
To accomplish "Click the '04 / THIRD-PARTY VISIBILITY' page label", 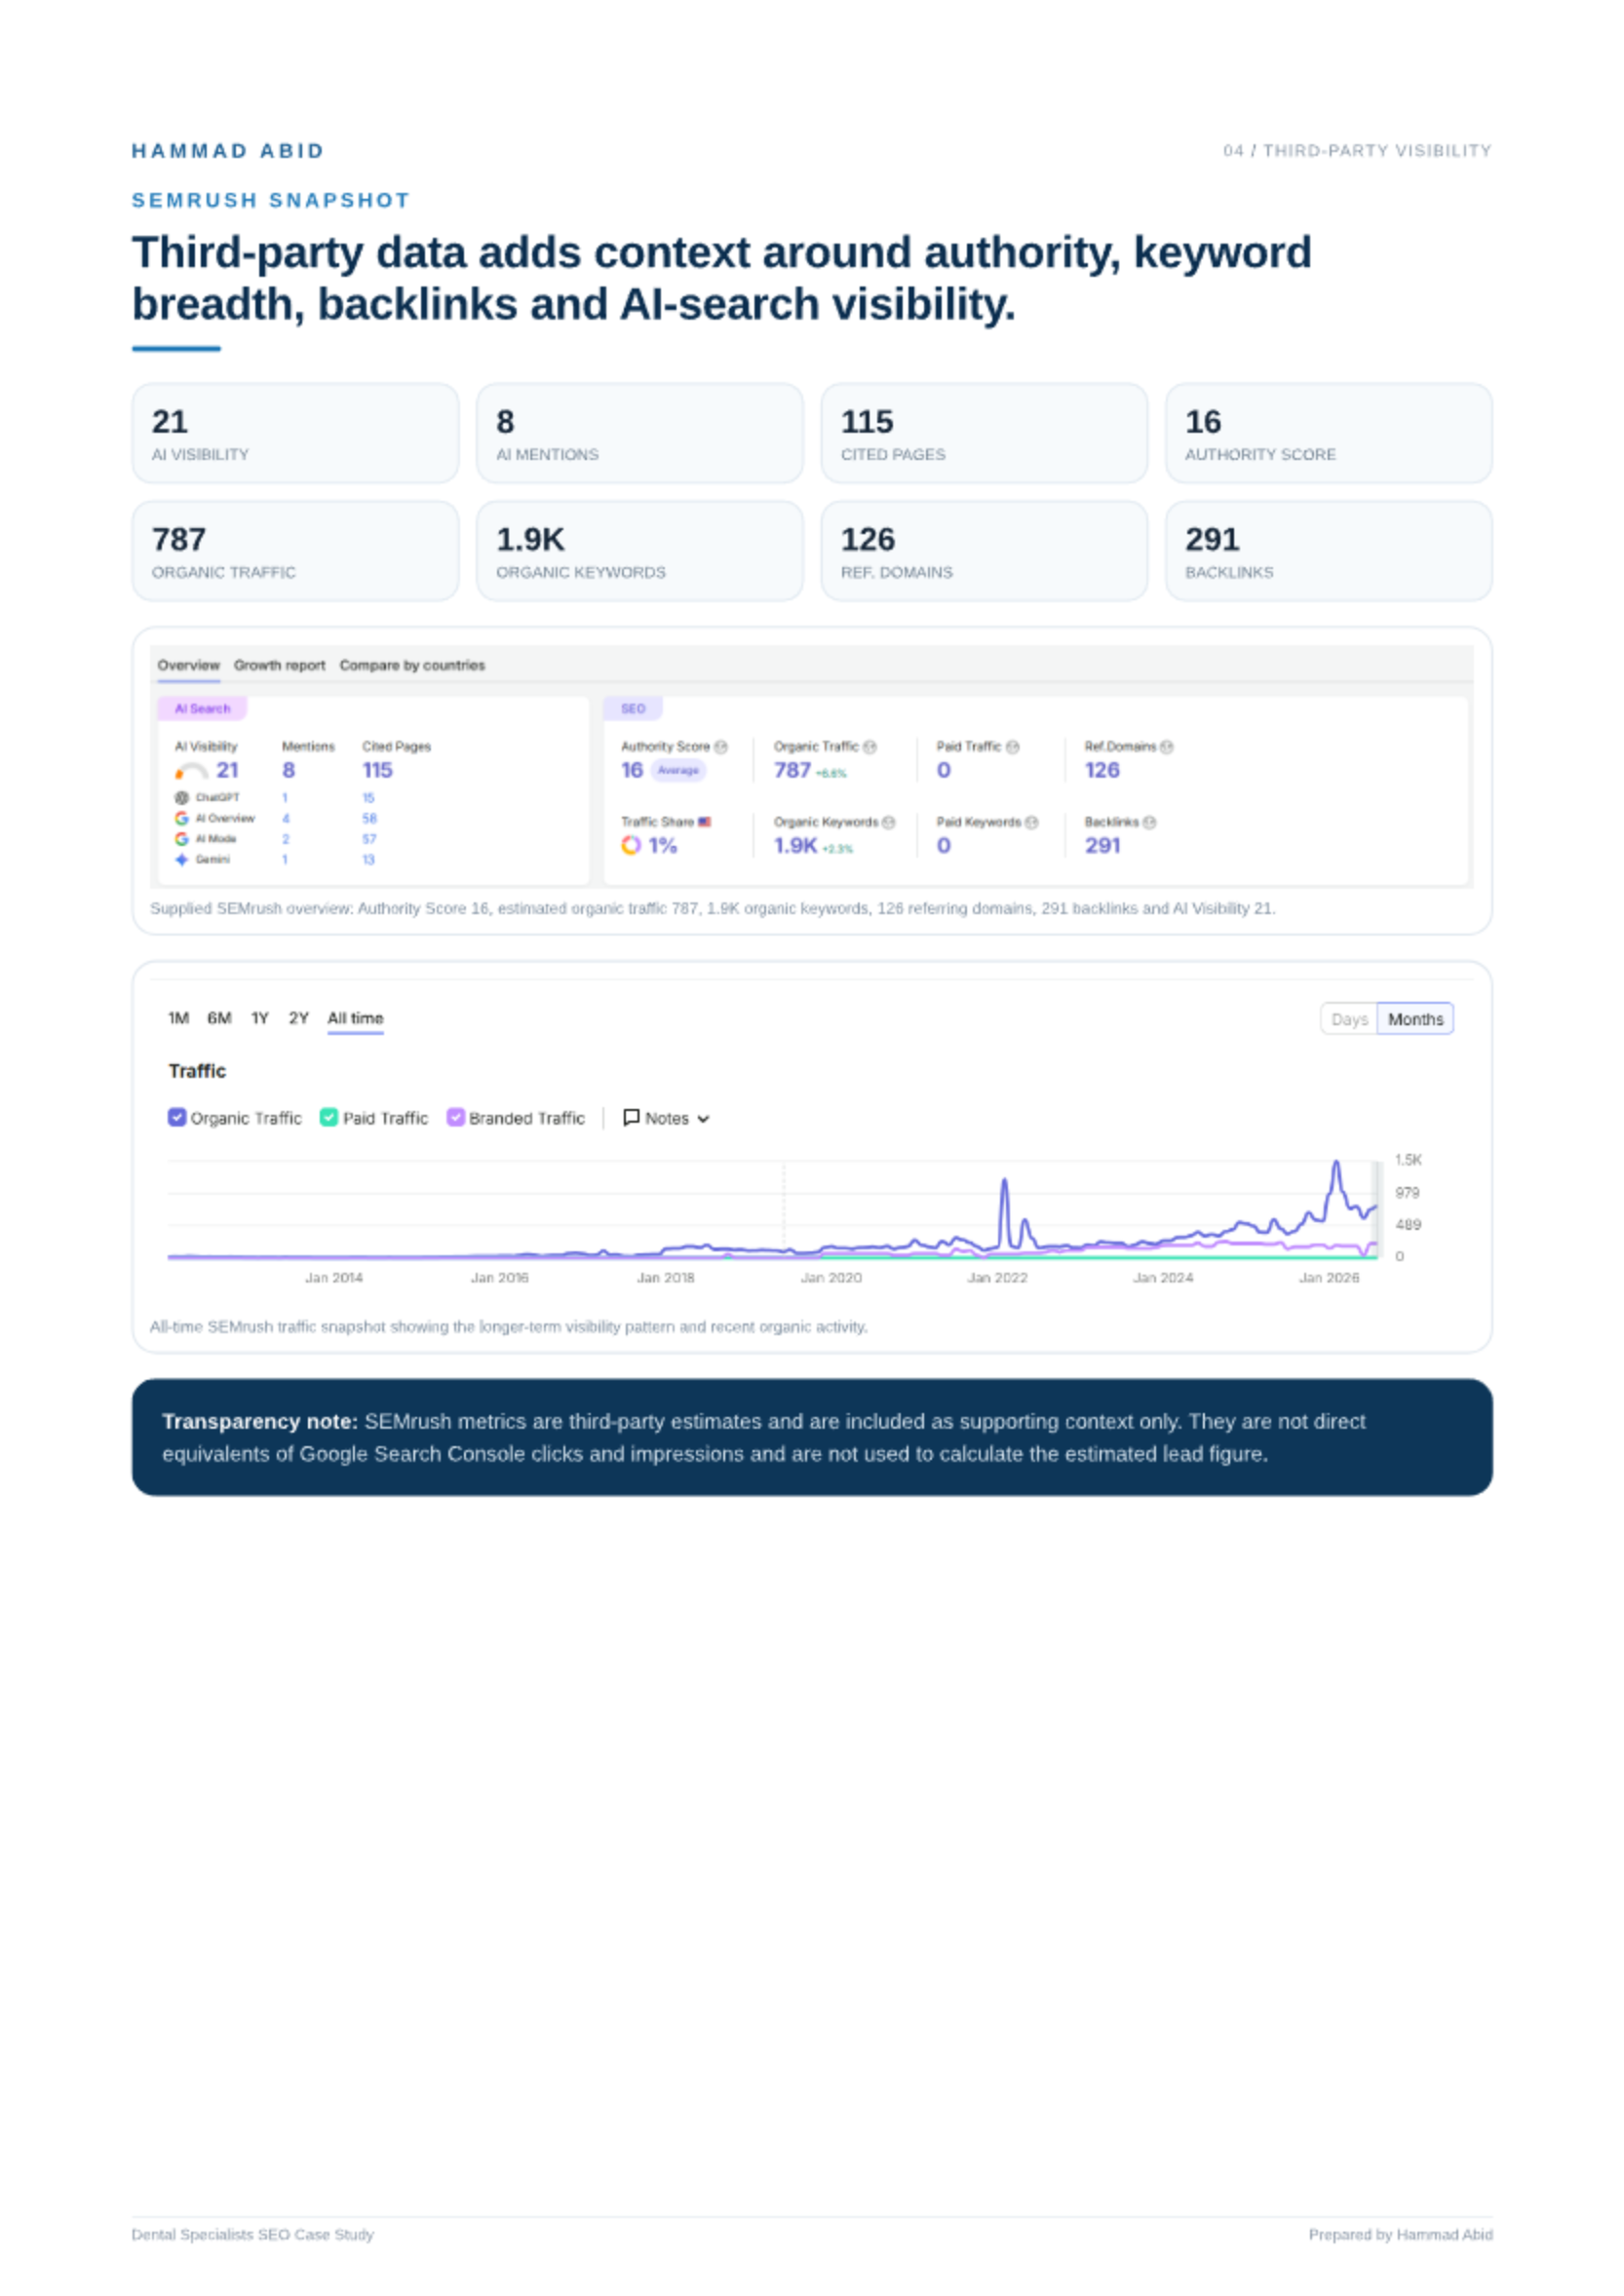I will tap(1357, 151).
